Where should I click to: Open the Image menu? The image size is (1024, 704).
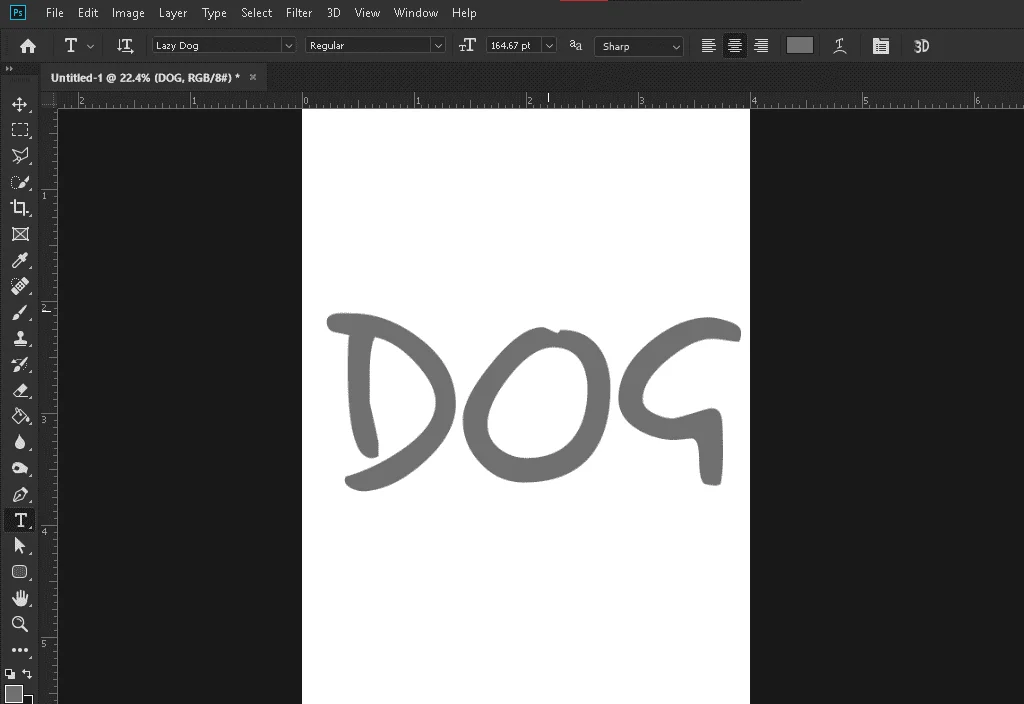tap(128, 13)
